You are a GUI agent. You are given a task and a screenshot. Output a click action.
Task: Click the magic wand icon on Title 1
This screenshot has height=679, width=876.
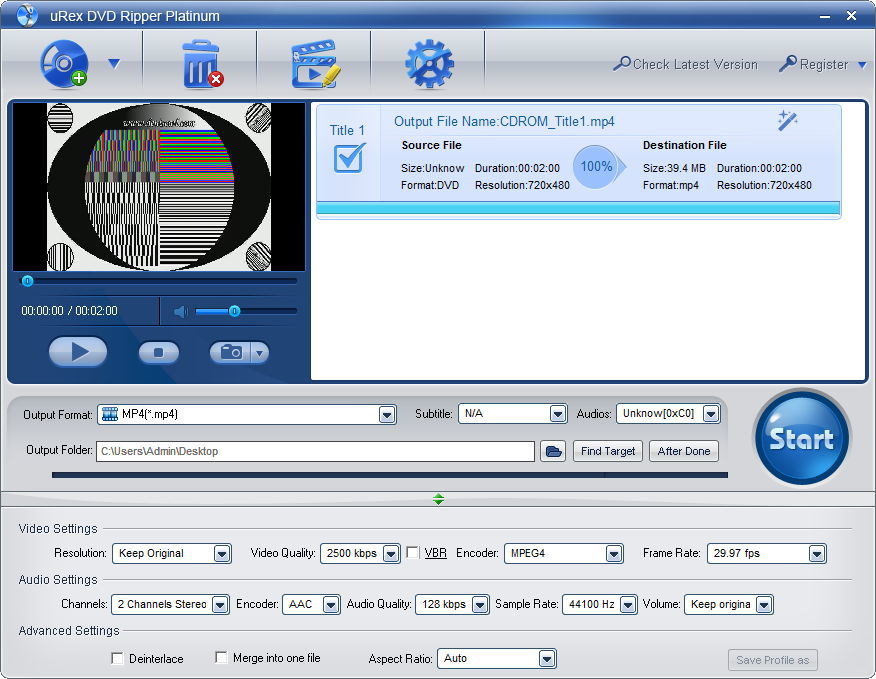pyautogui.click(x=787, y=120)
